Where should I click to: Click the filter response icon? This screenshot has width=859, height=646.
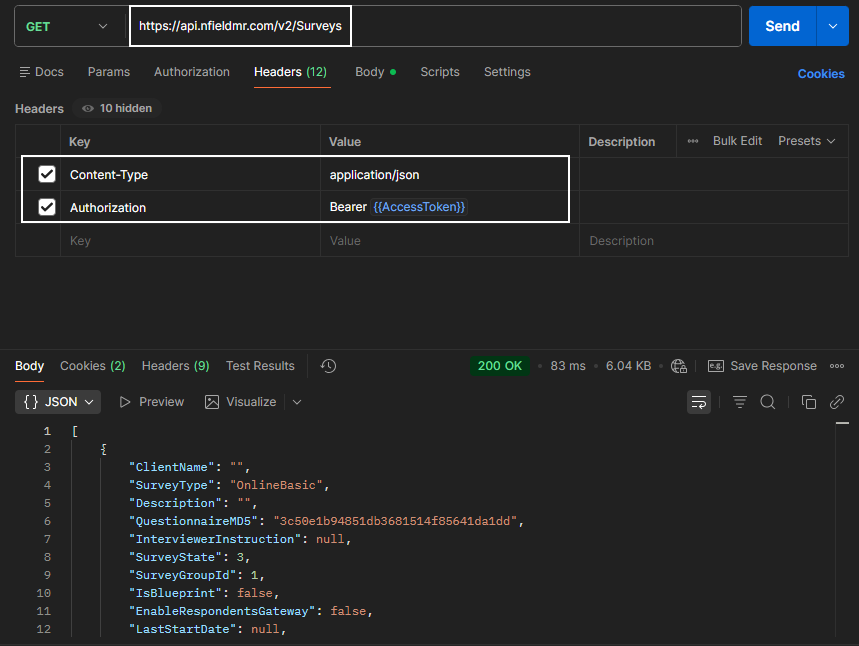point(740,402)
